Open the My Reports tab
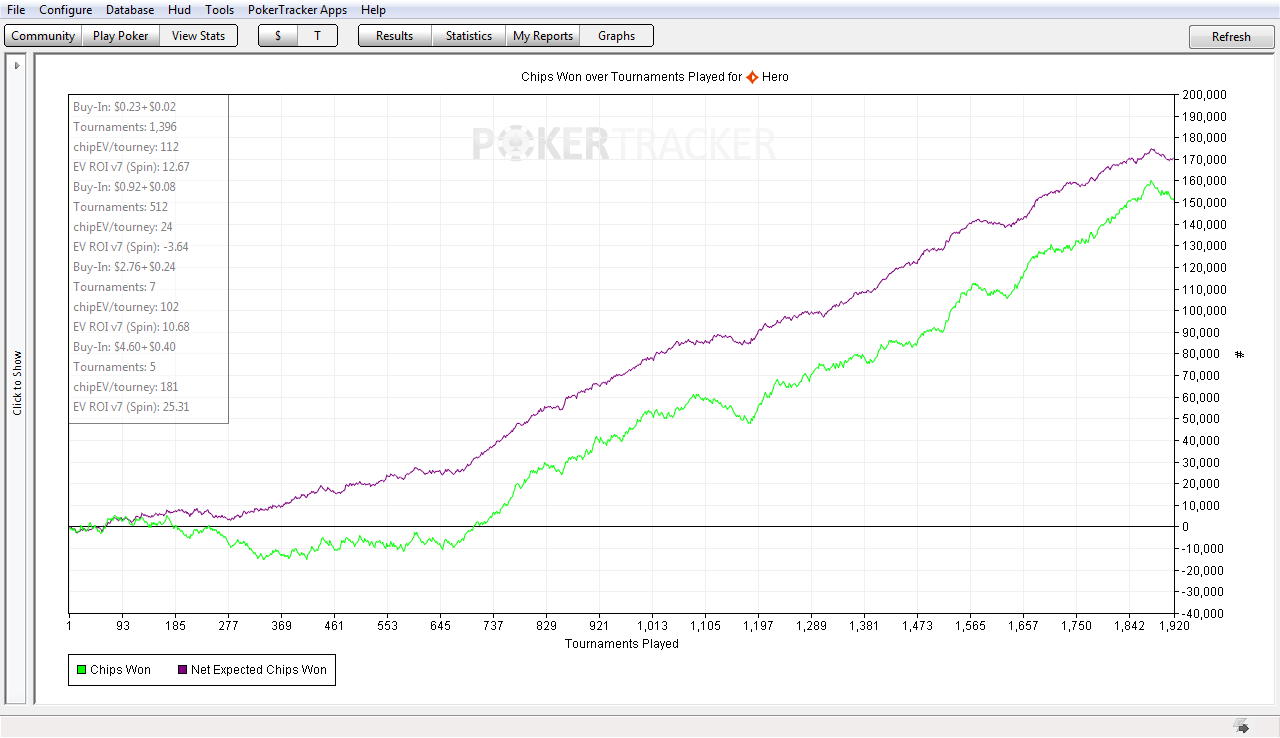Viewport: 1280px width, 738px height. coord(543,36)
